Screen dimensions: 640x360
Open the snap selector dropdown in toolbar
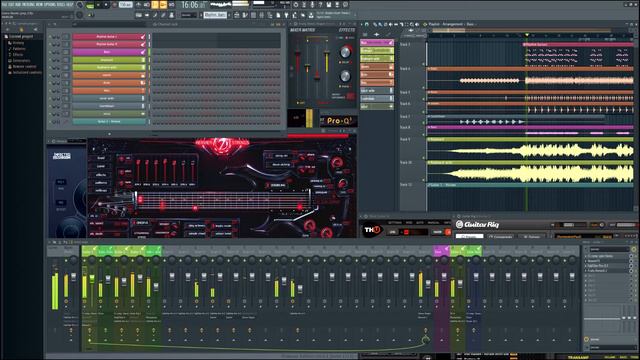[189, 15]
